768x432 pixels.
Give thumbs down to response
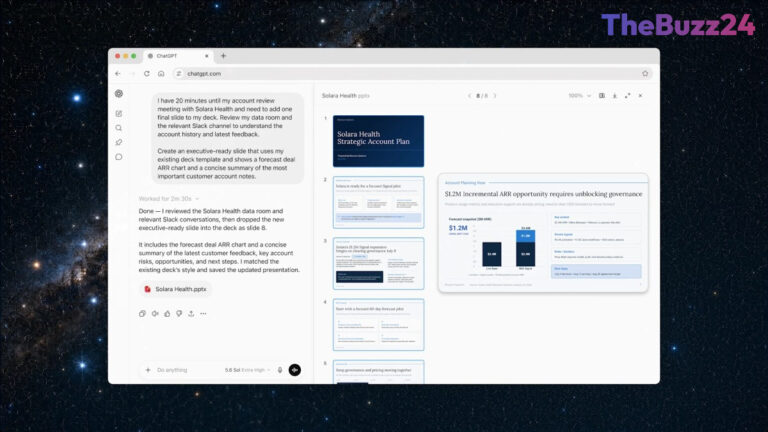coord(179,313)
